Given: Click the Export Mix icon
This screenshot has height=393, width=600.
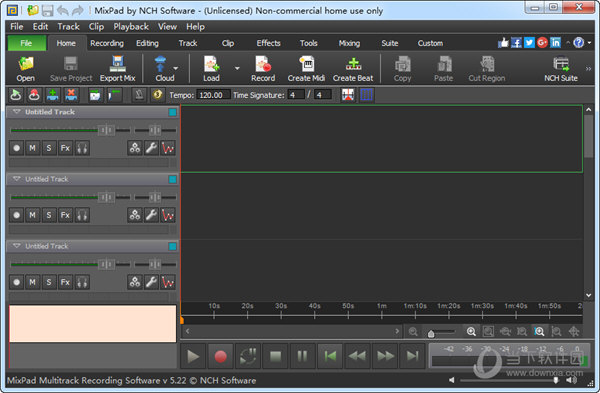Looking at the screenshot, I should click(x=117, y=69).
